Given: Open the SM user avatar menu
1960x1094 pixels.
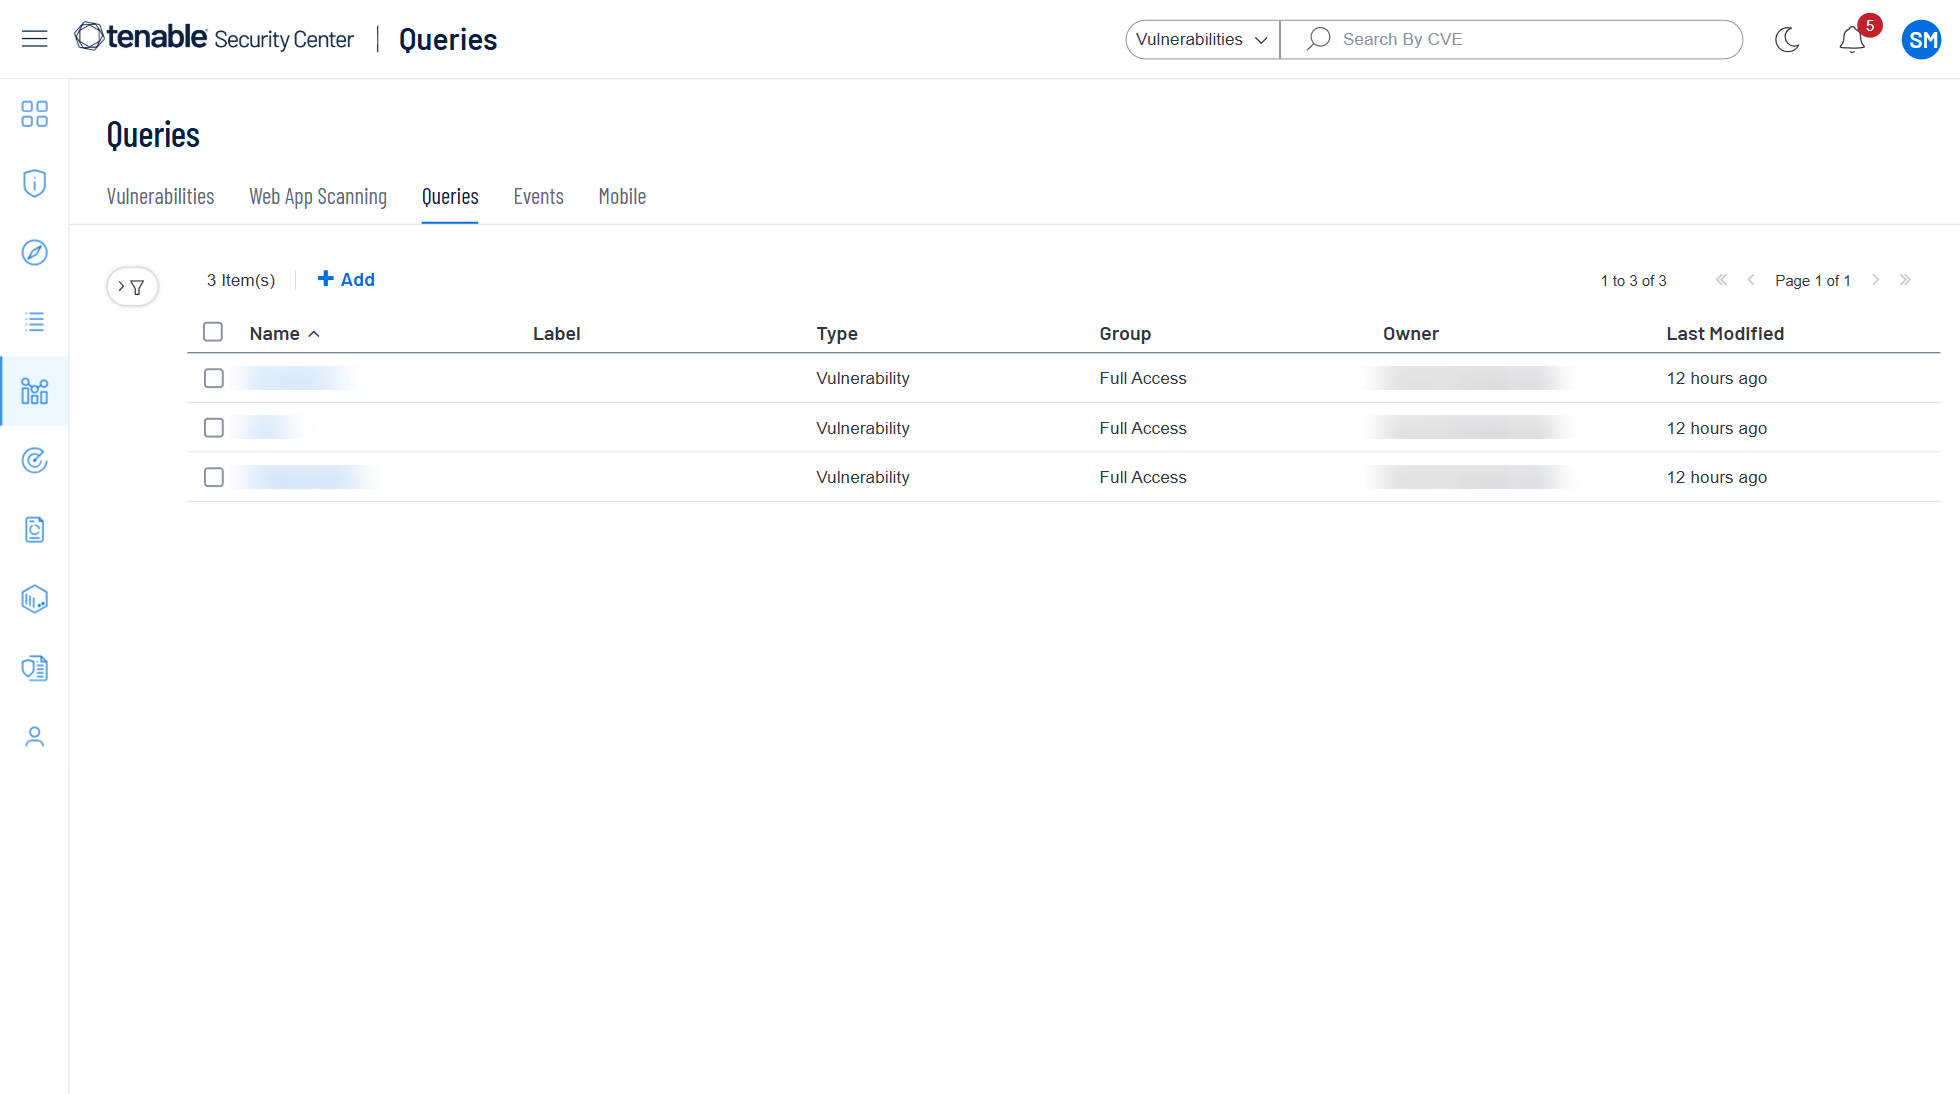Looking at the screenshot, I should point(1921,39).
